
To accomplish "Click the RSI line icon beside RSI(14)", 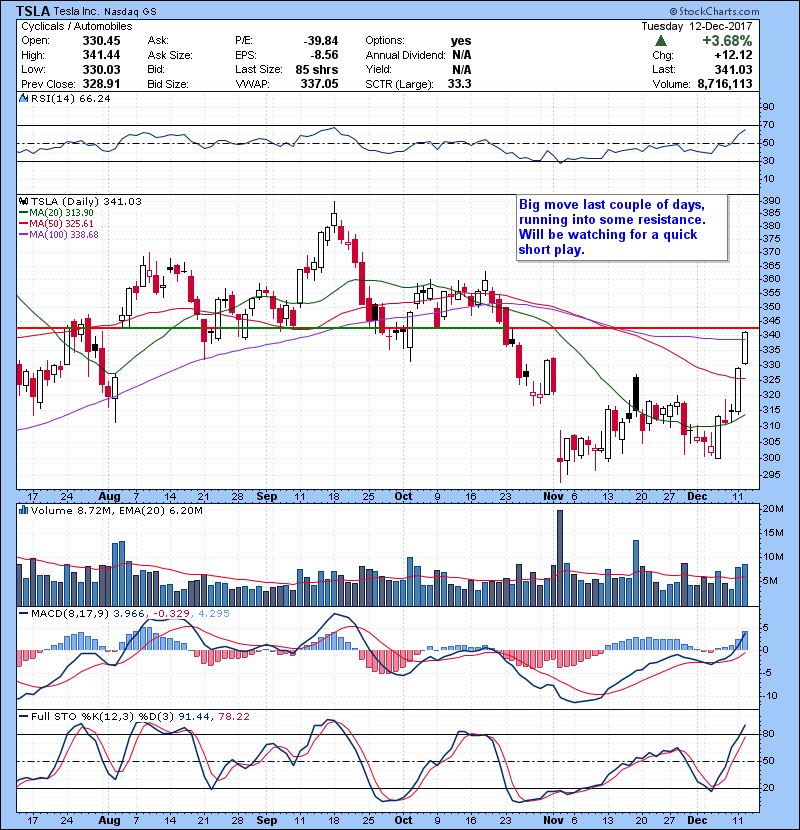I will click(23, 98).
